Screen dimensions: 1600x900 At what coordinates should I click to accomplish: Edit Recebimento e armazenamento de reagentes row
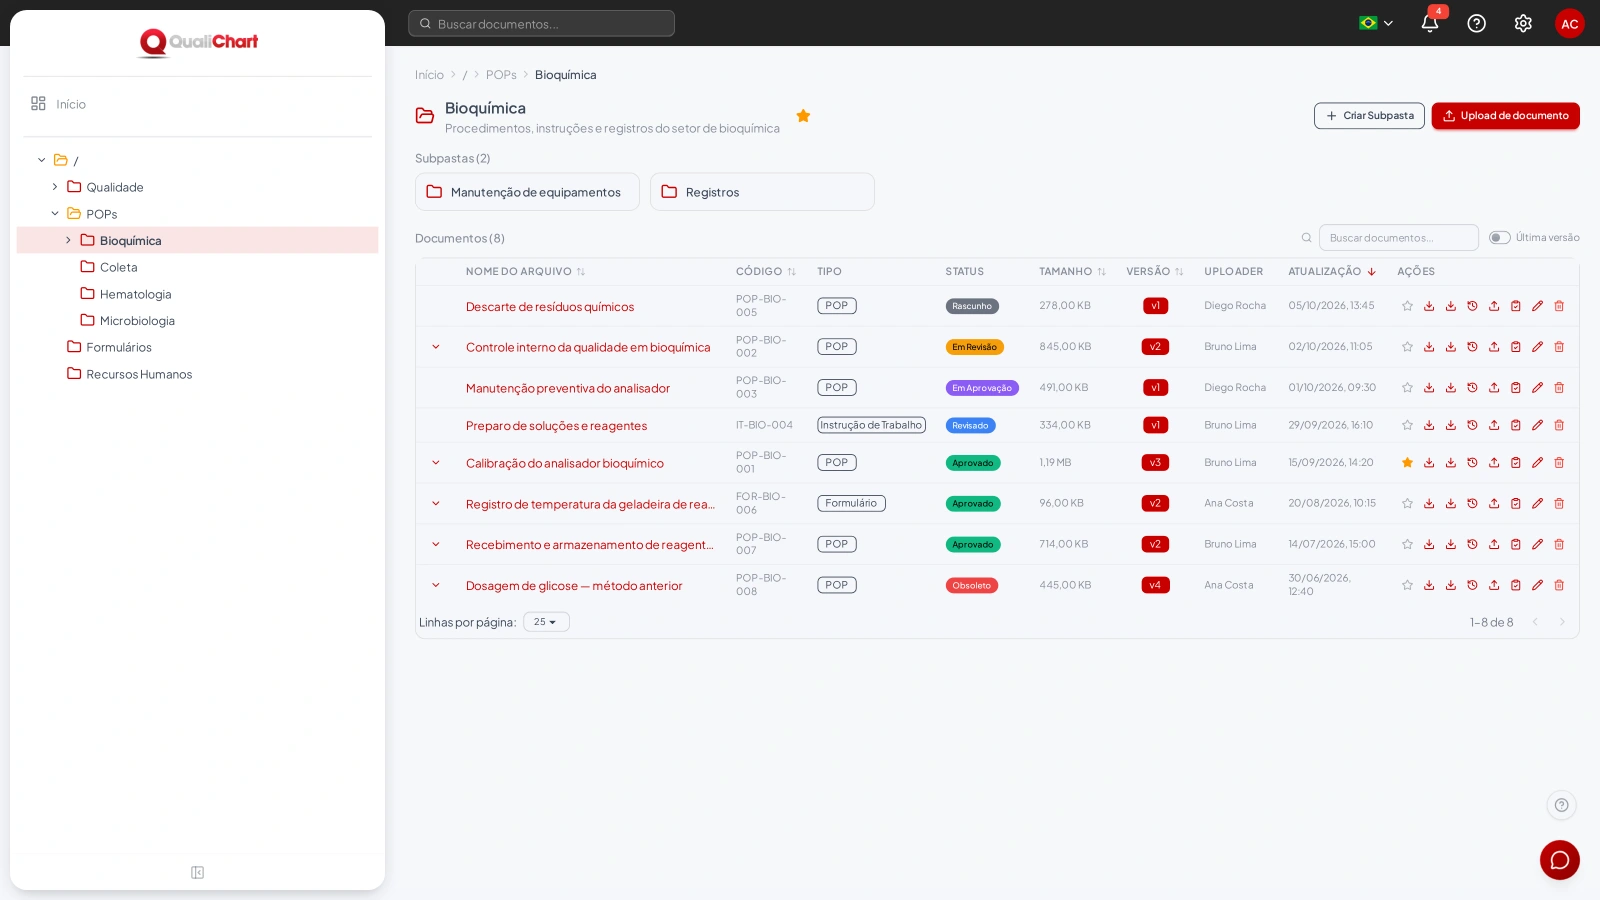click(x=1537, y=545)
